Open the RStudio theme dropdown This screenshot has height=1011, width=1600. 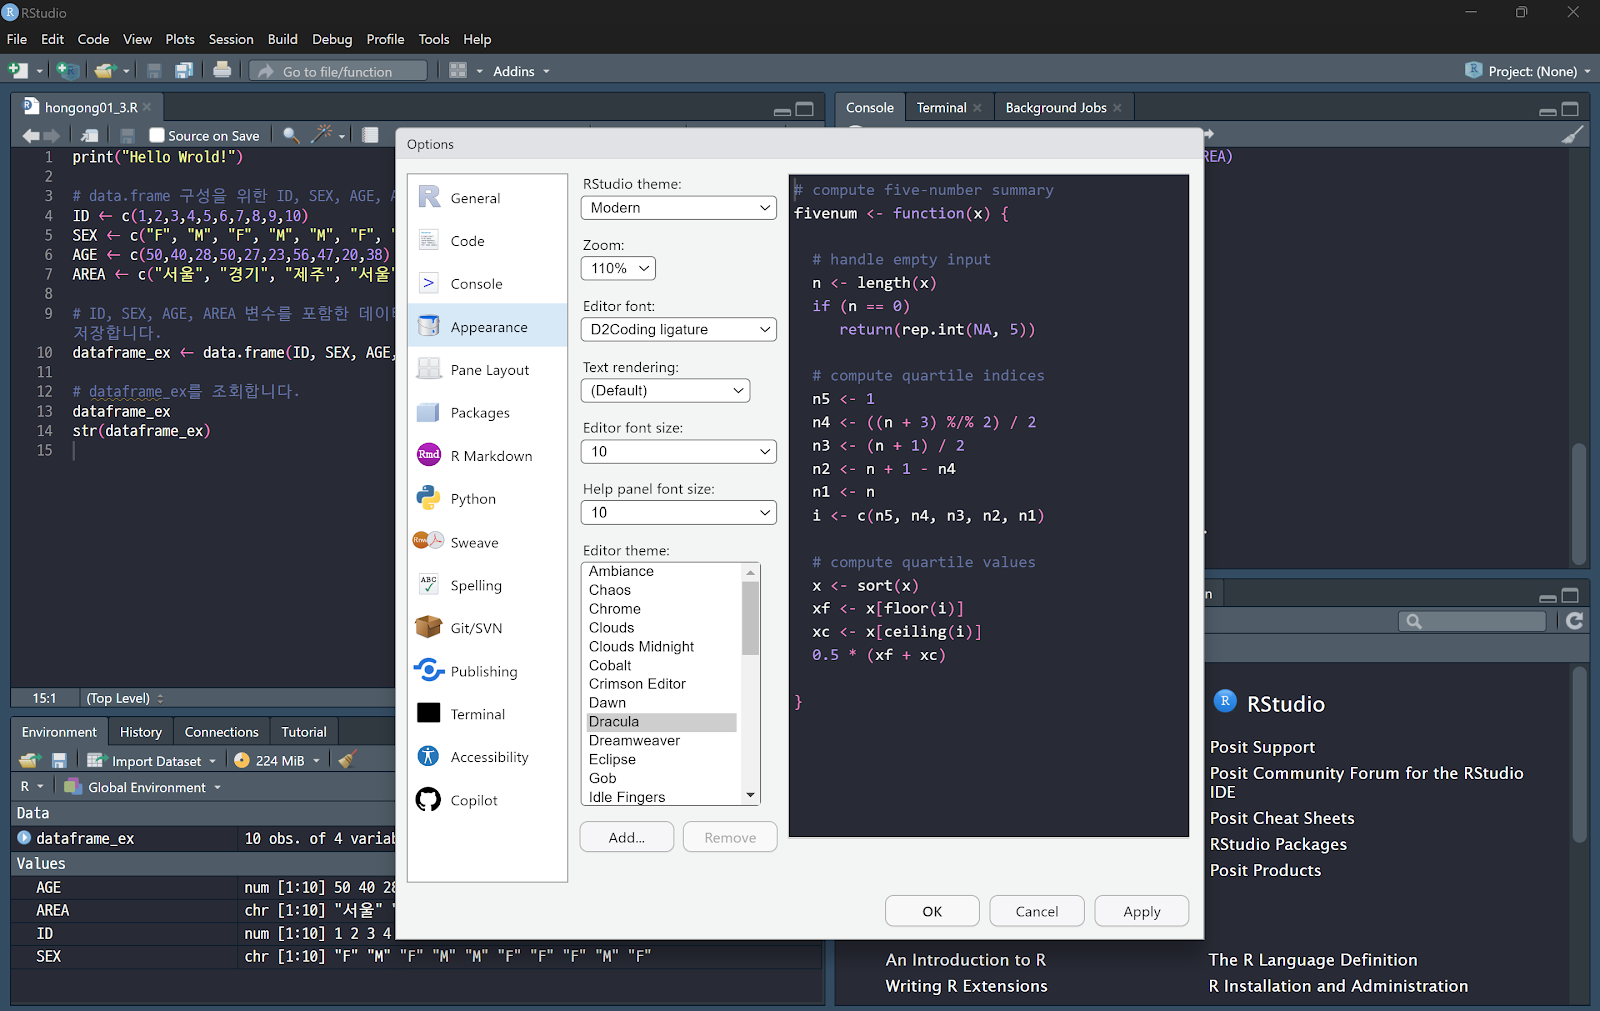(678, 208)
